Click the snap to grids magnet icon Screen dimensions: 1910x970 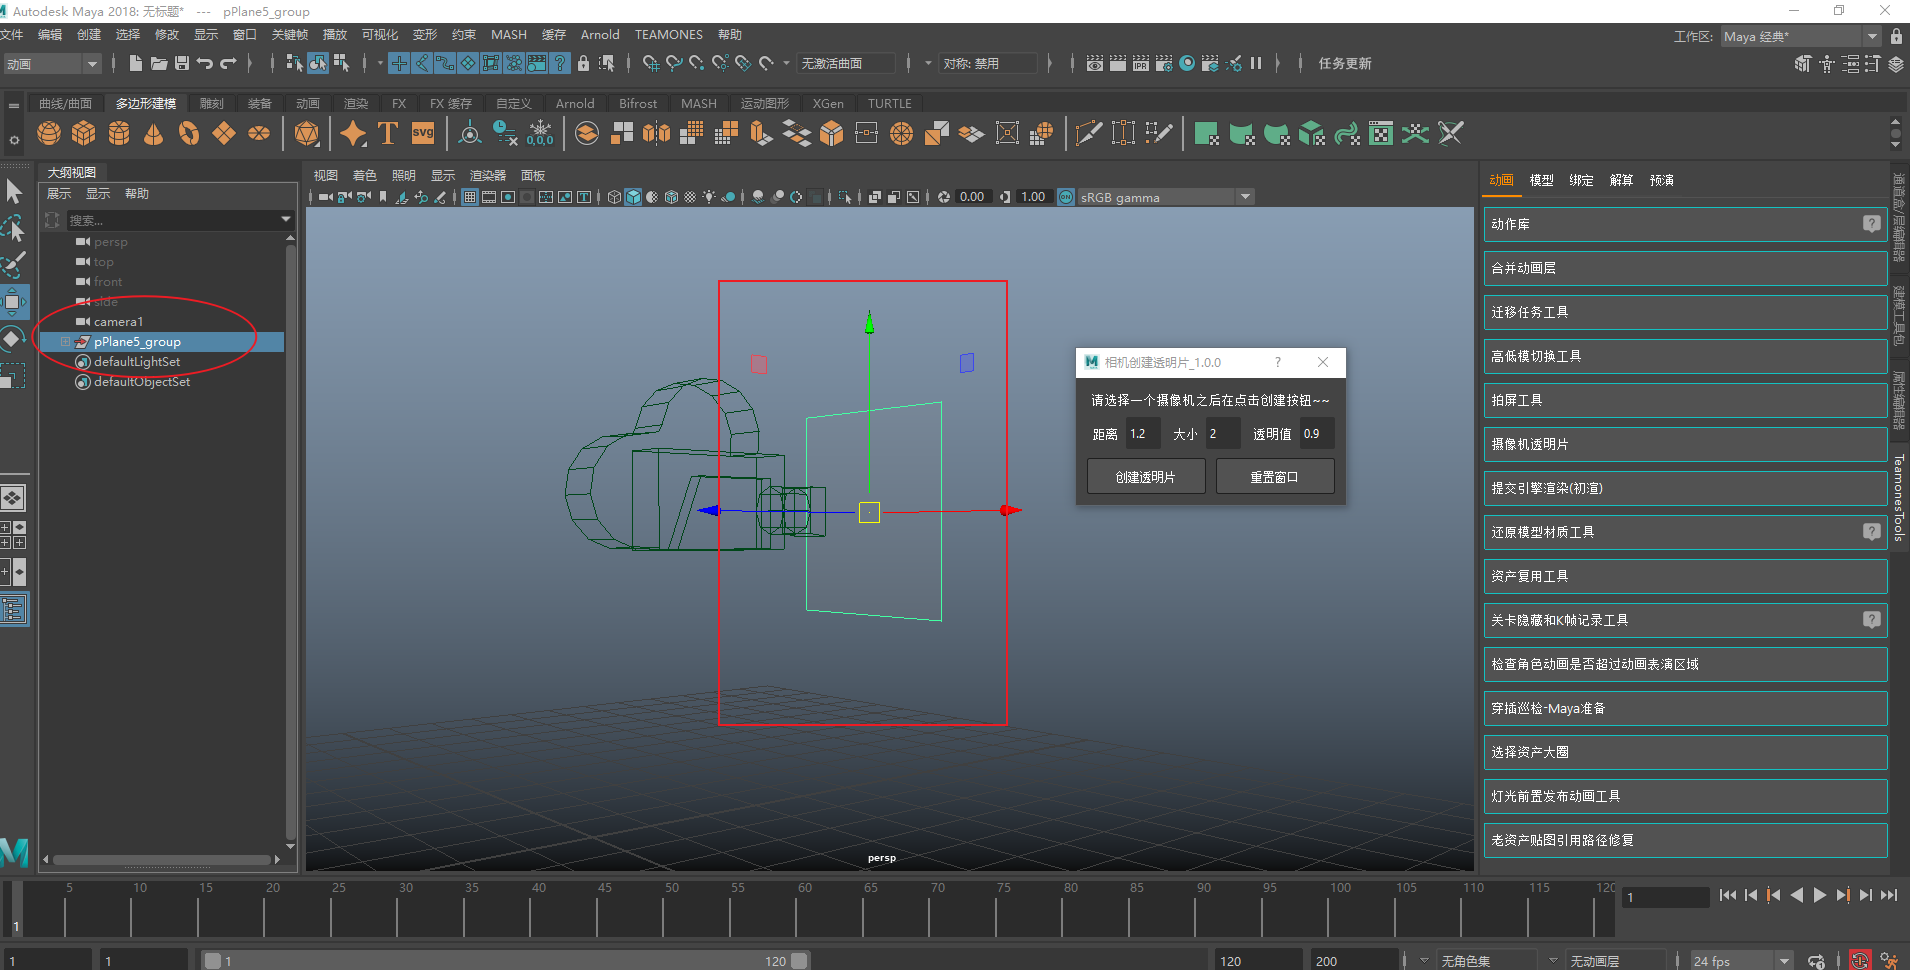coord(650,63)
